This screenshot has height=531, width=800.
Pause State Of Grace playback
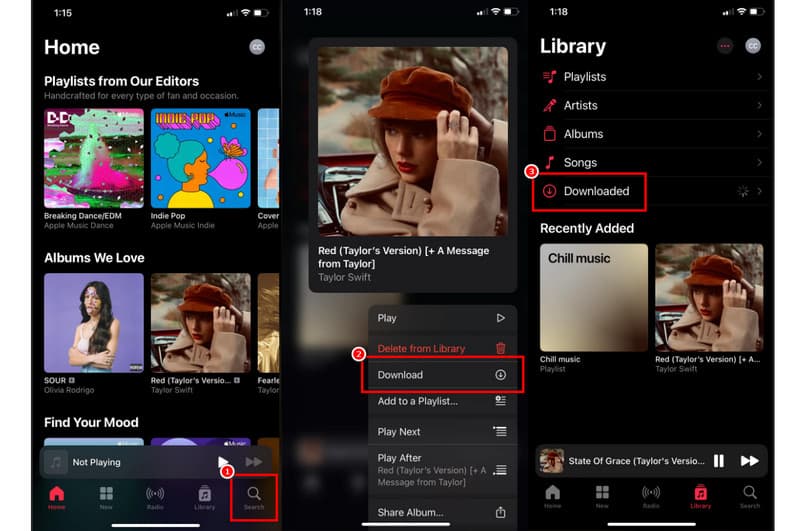coord(719,461)
